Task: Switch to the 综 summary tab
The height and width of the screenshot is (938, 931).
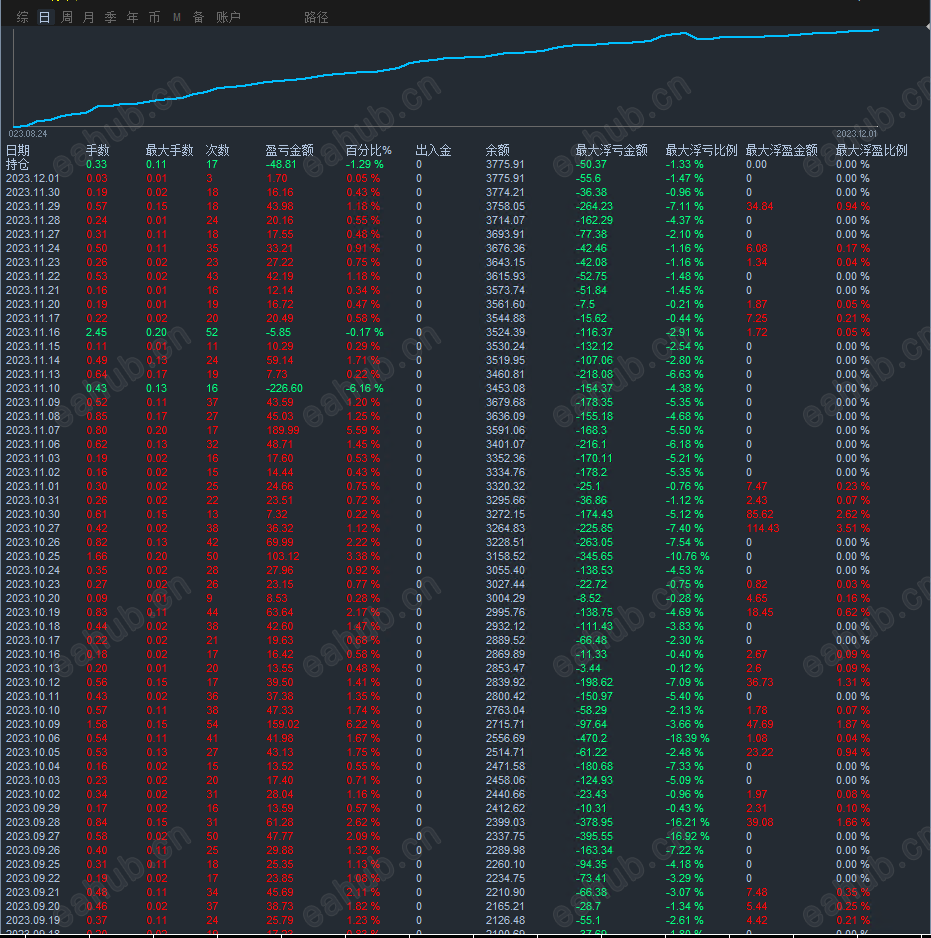Action: [x=23, y=17]
